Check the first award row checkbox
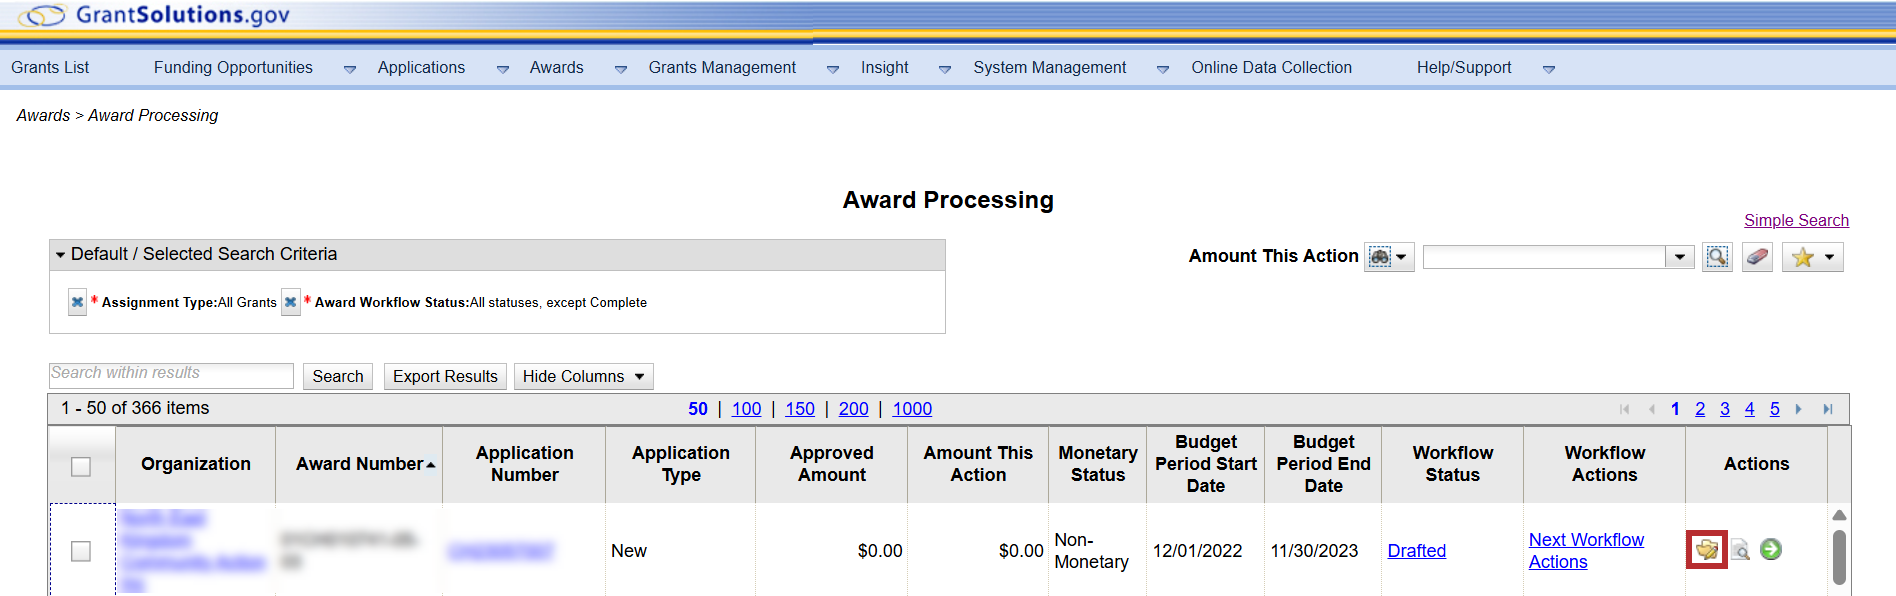Viewport: 1896px width, 596px height. tap(81, 551)
